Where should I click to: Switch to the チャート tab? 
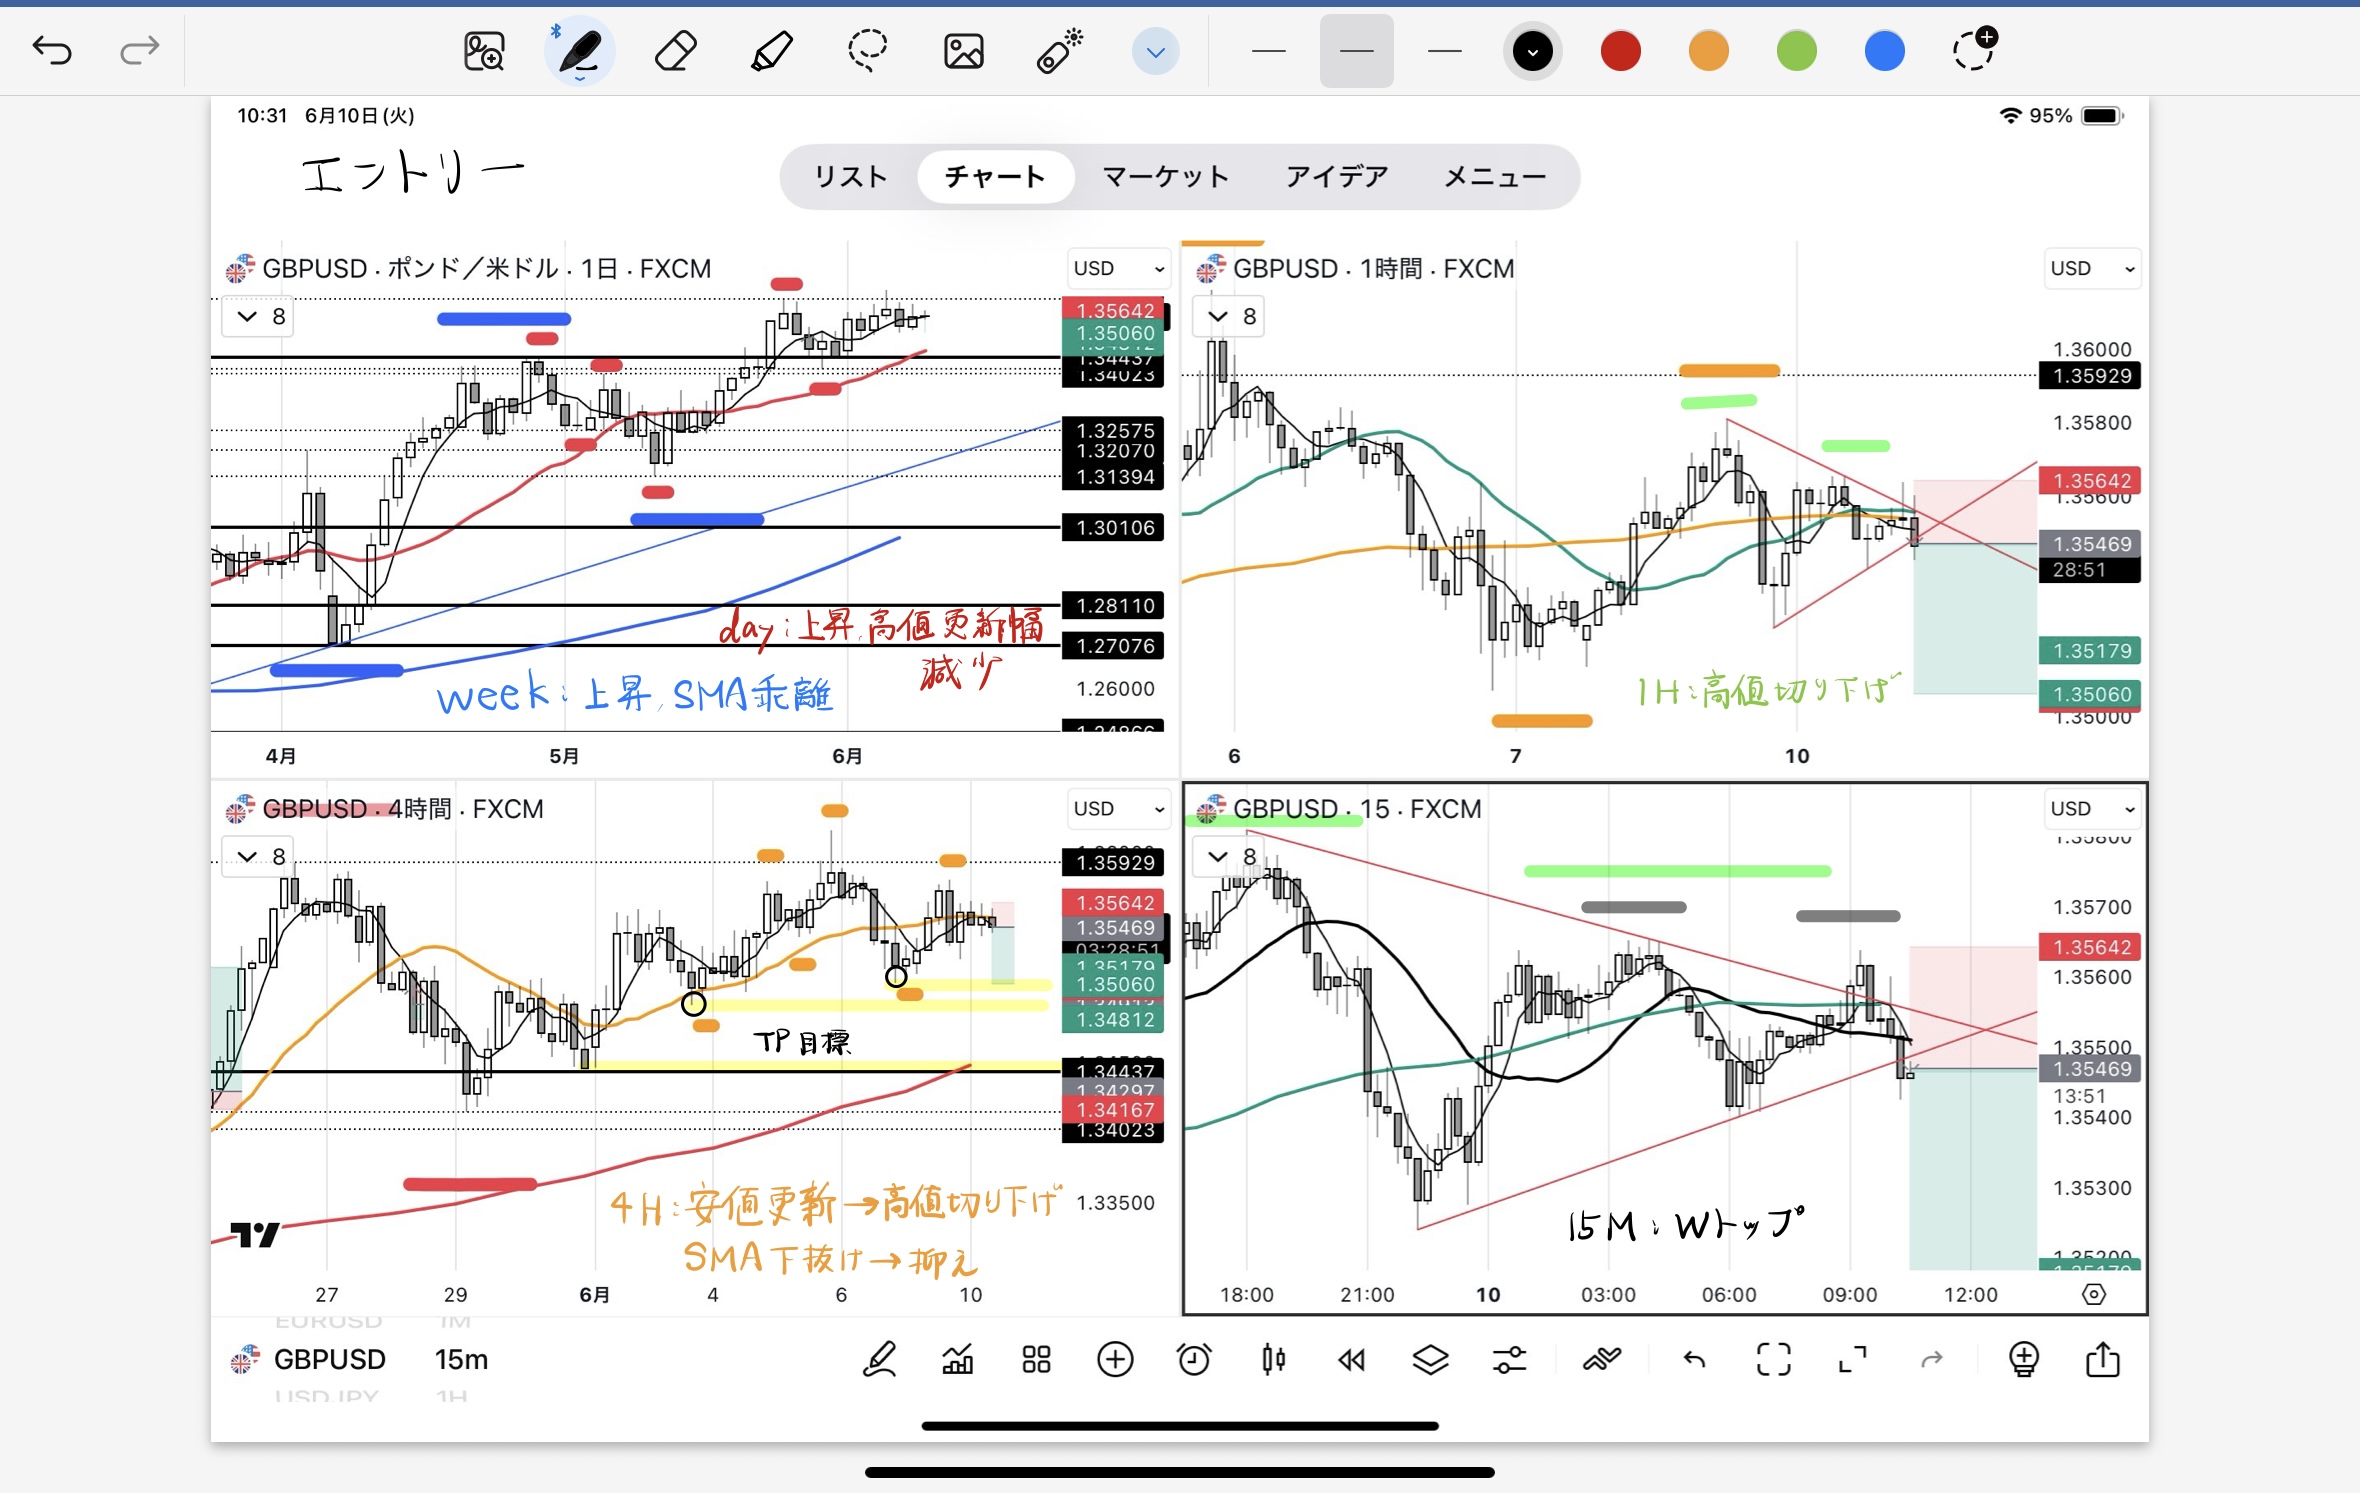click(995, 177)
